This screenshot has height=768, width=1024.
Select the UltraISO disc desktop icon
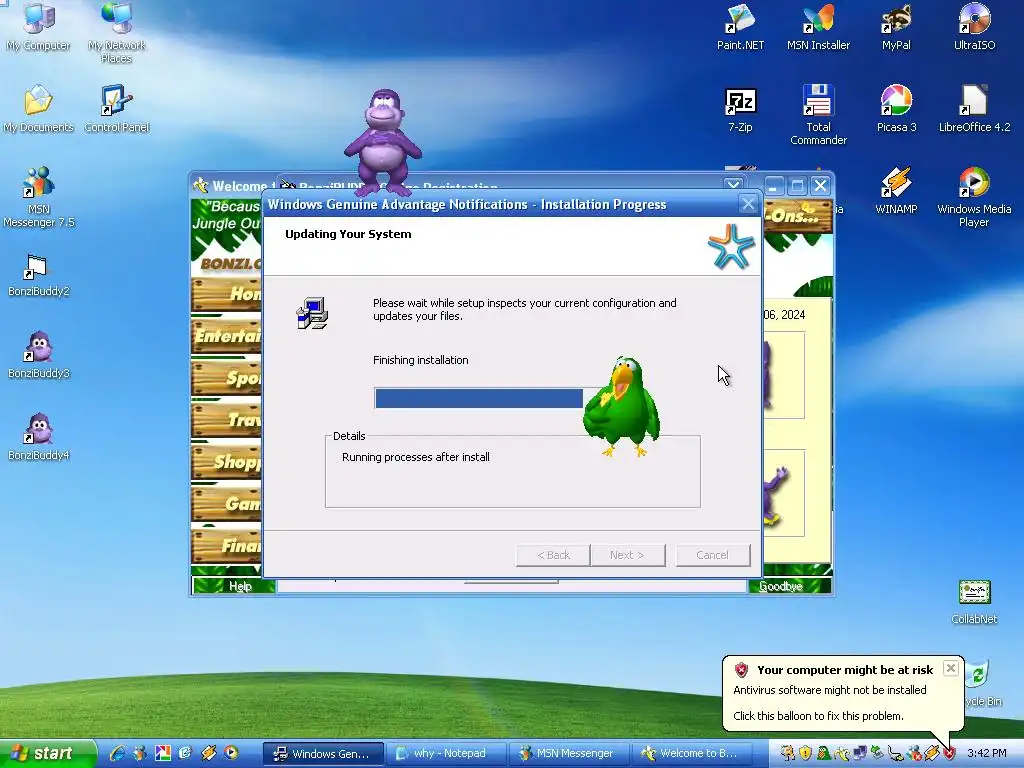974,26
